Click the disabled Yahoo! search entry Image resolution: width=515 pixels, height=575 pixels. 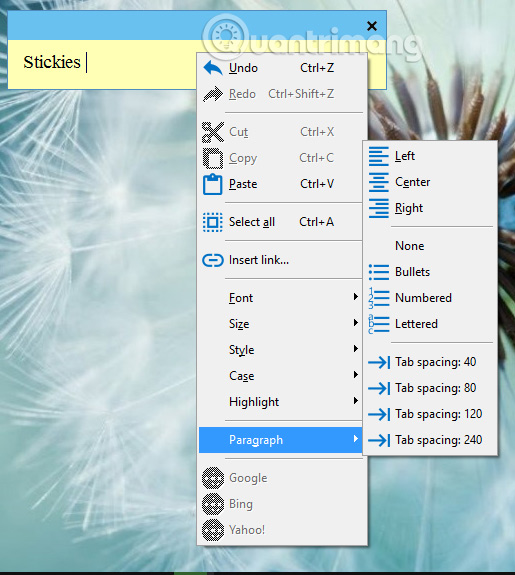coord(281,530)
